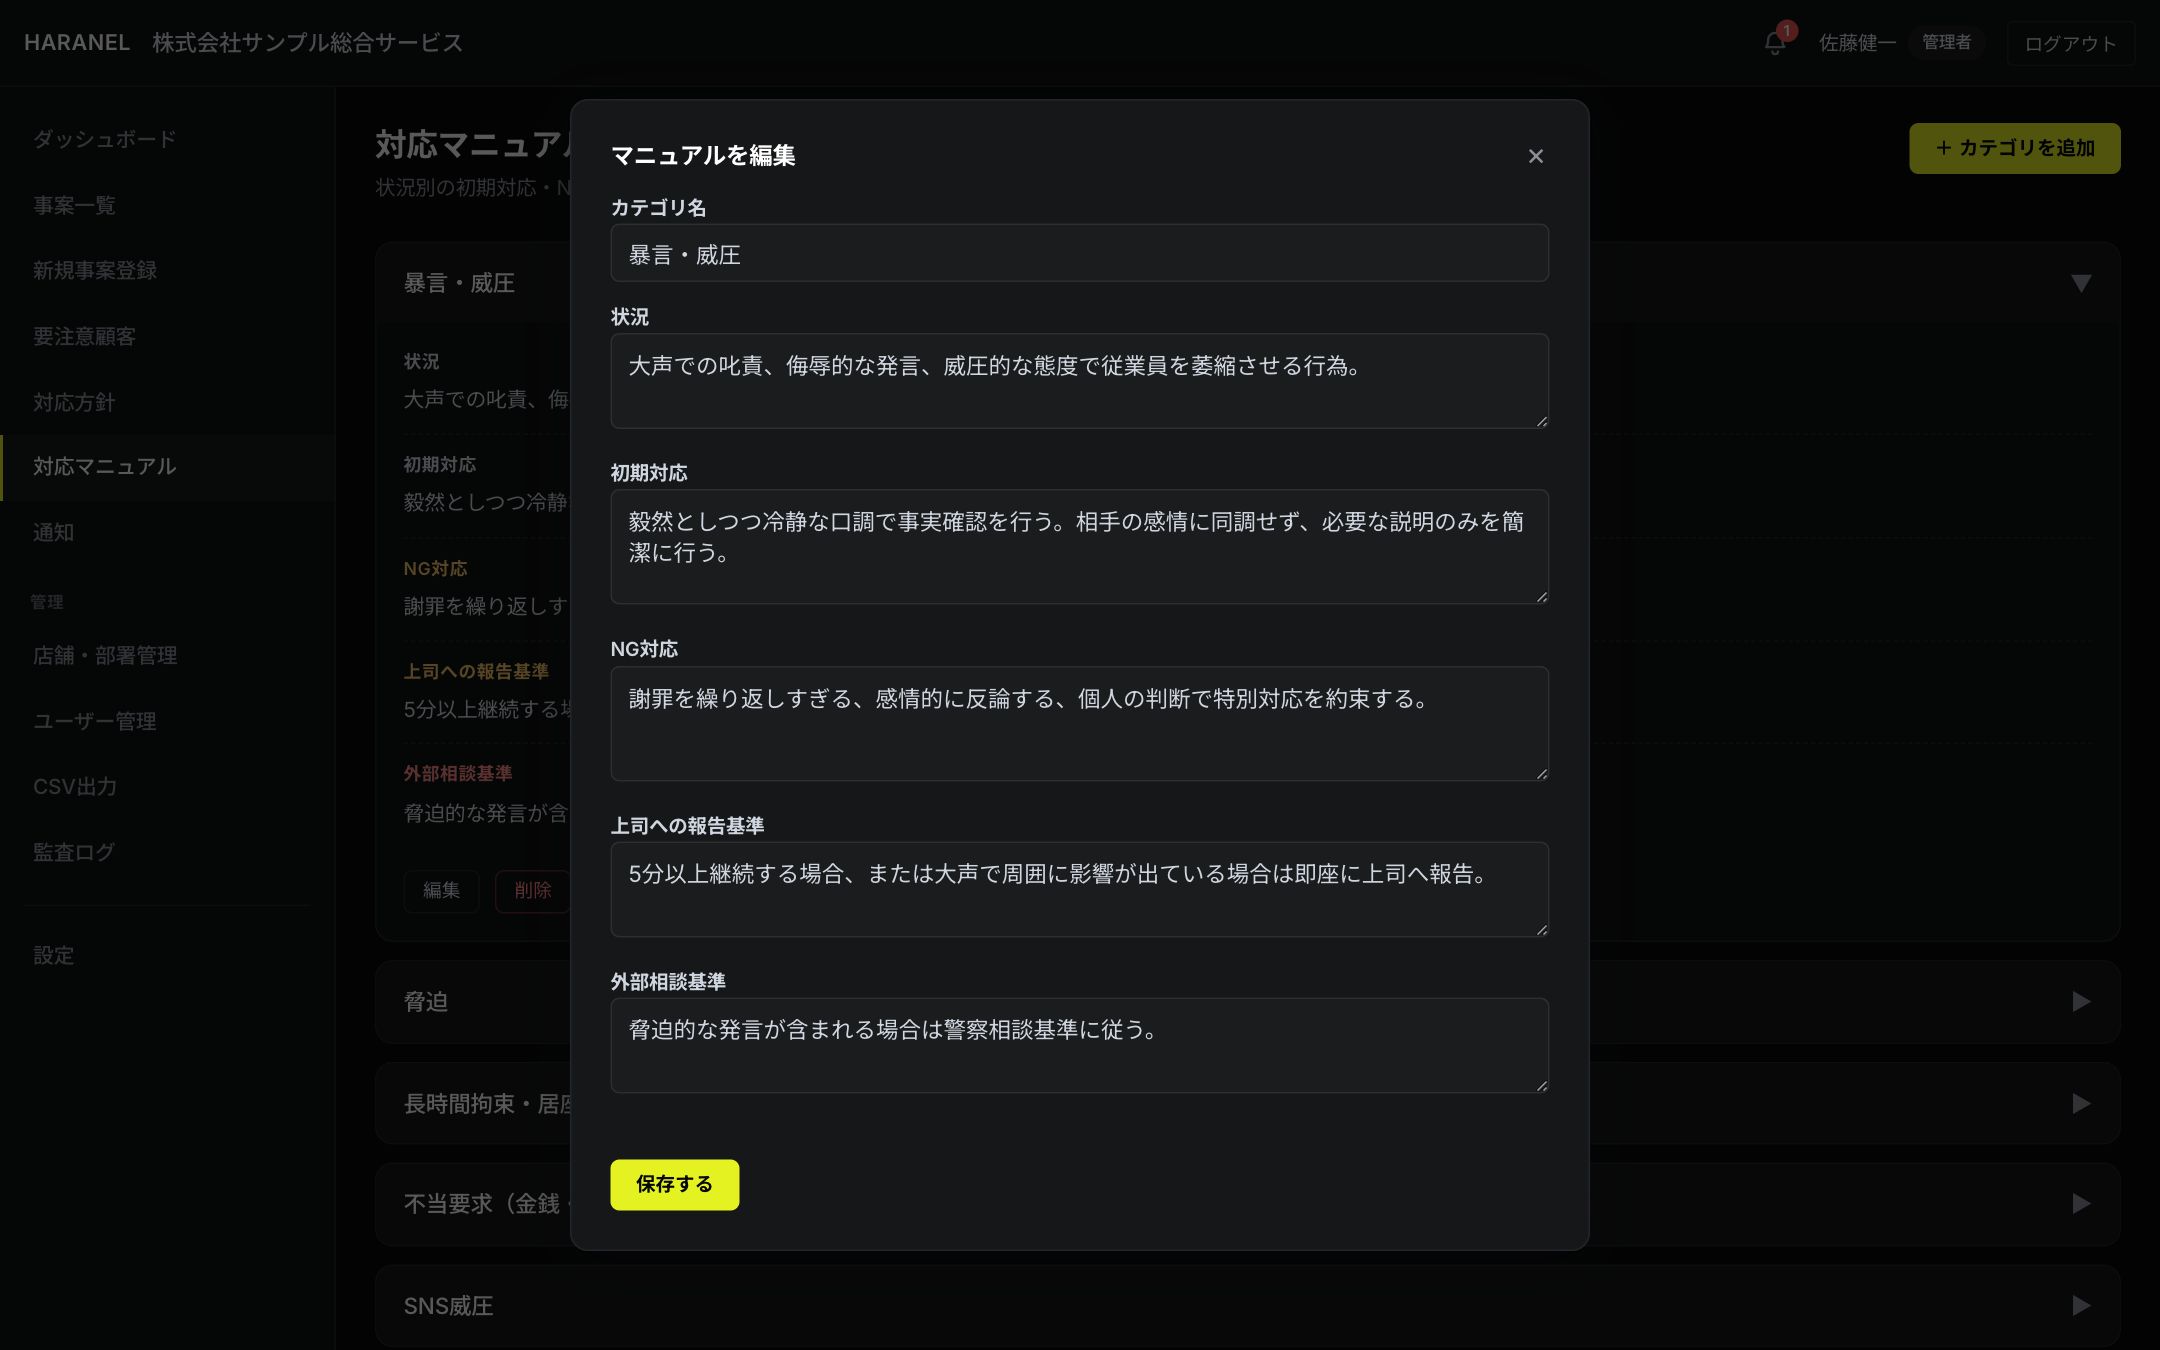Click the 状況 textarea
The width and height of the screenshot is (2160, 1350).
pyautogui.click(x=1079, y=381)
